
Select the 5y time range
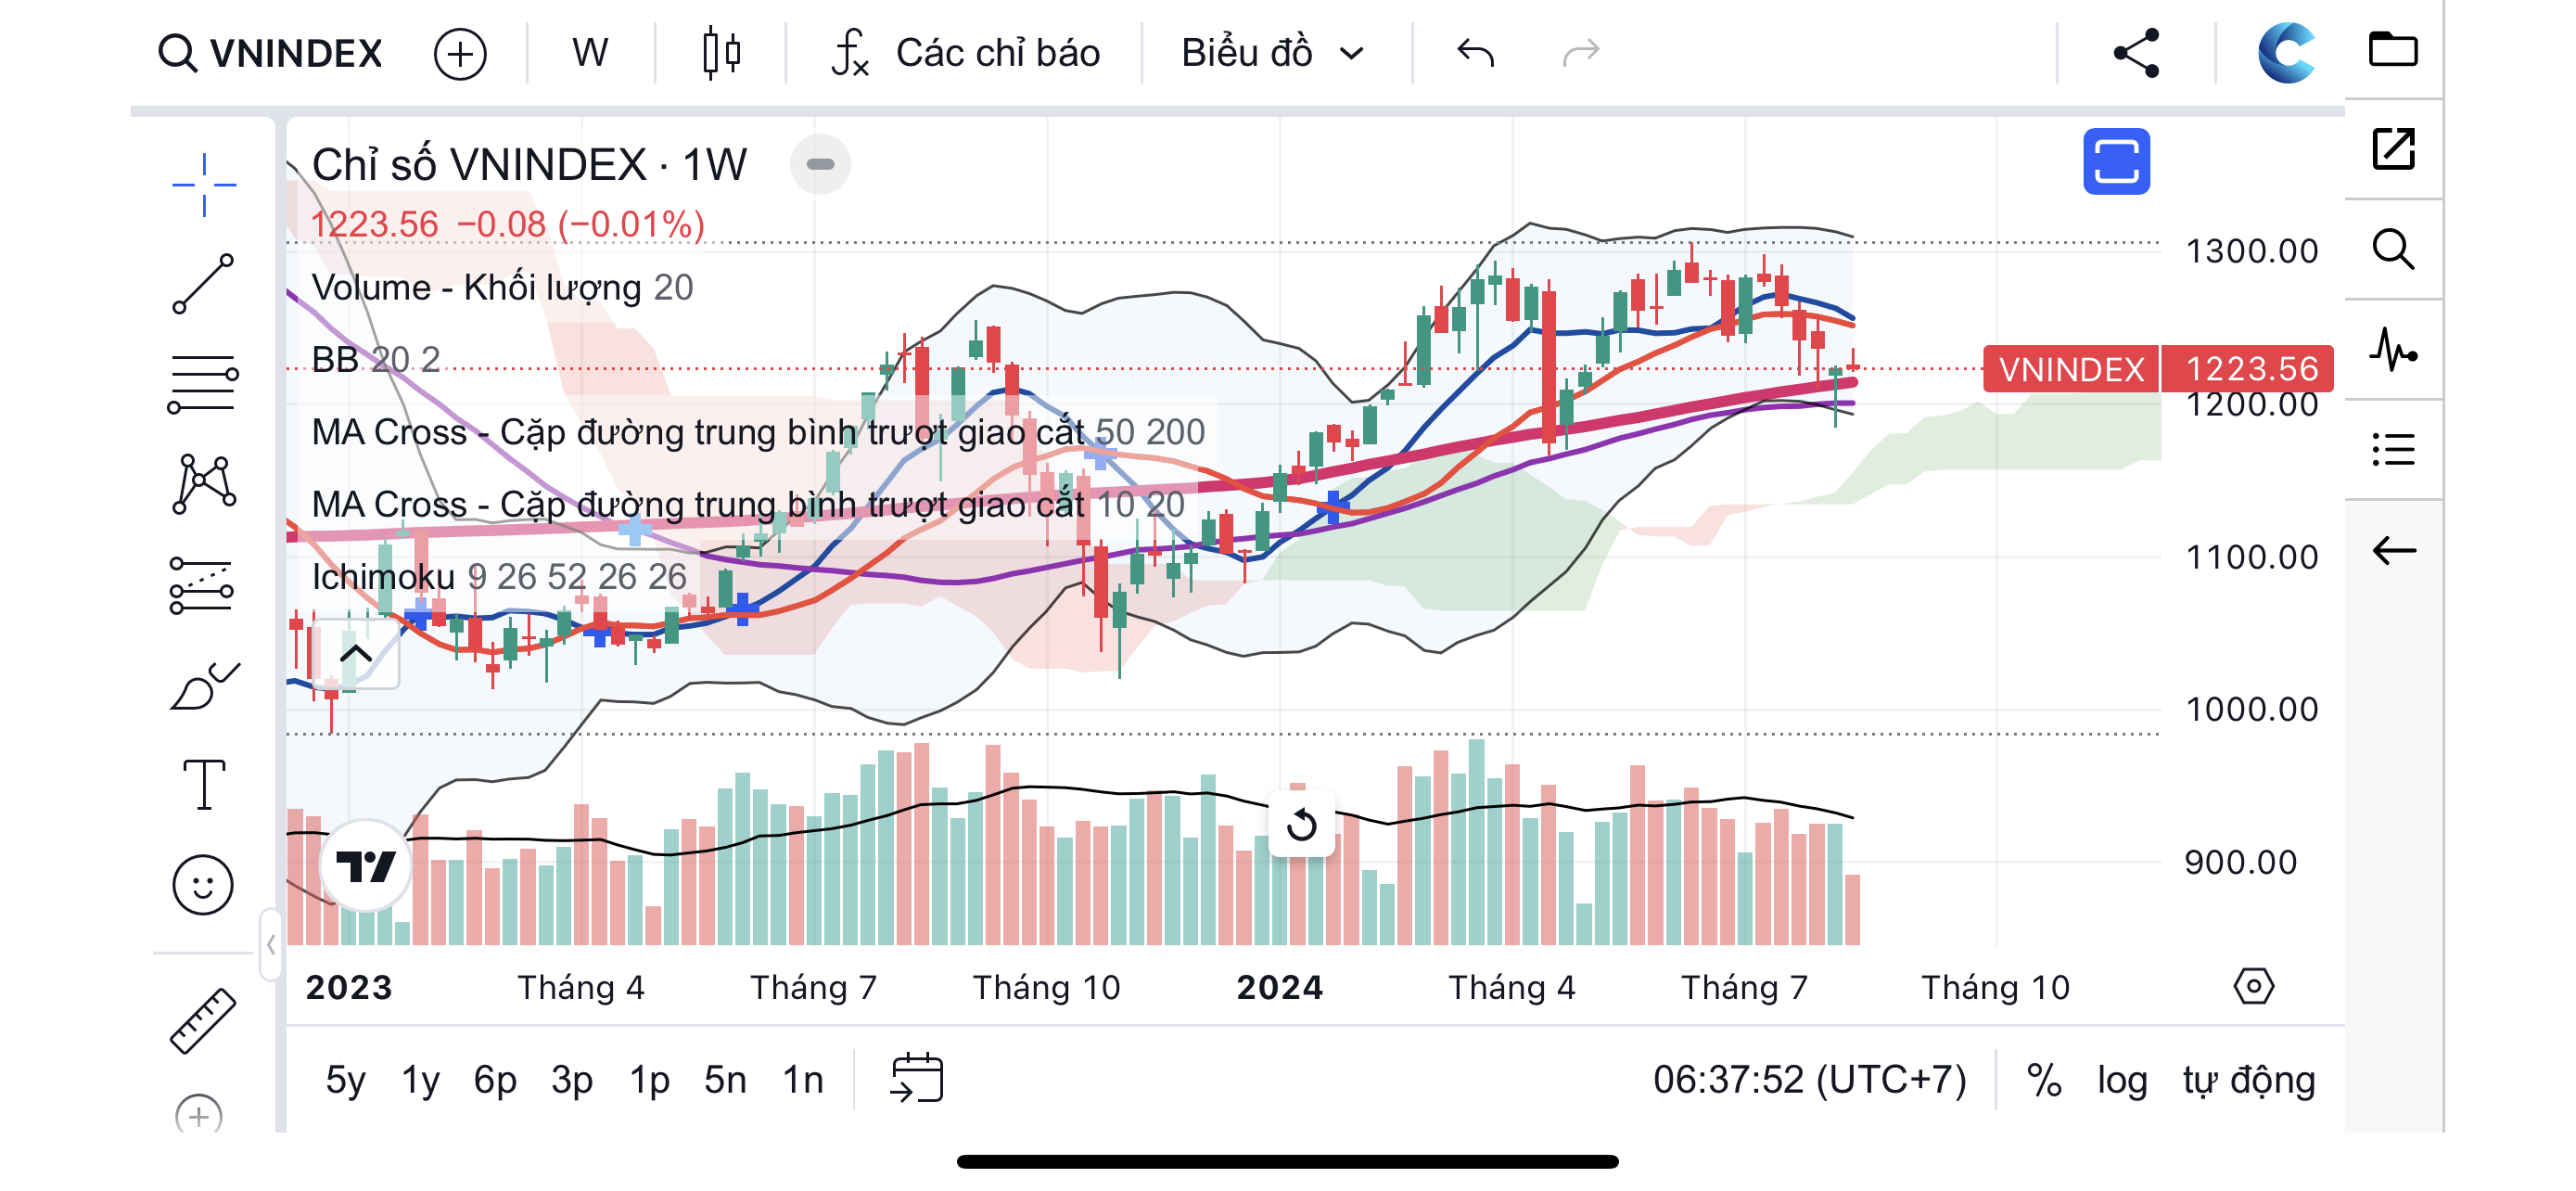pos(345,1080)
